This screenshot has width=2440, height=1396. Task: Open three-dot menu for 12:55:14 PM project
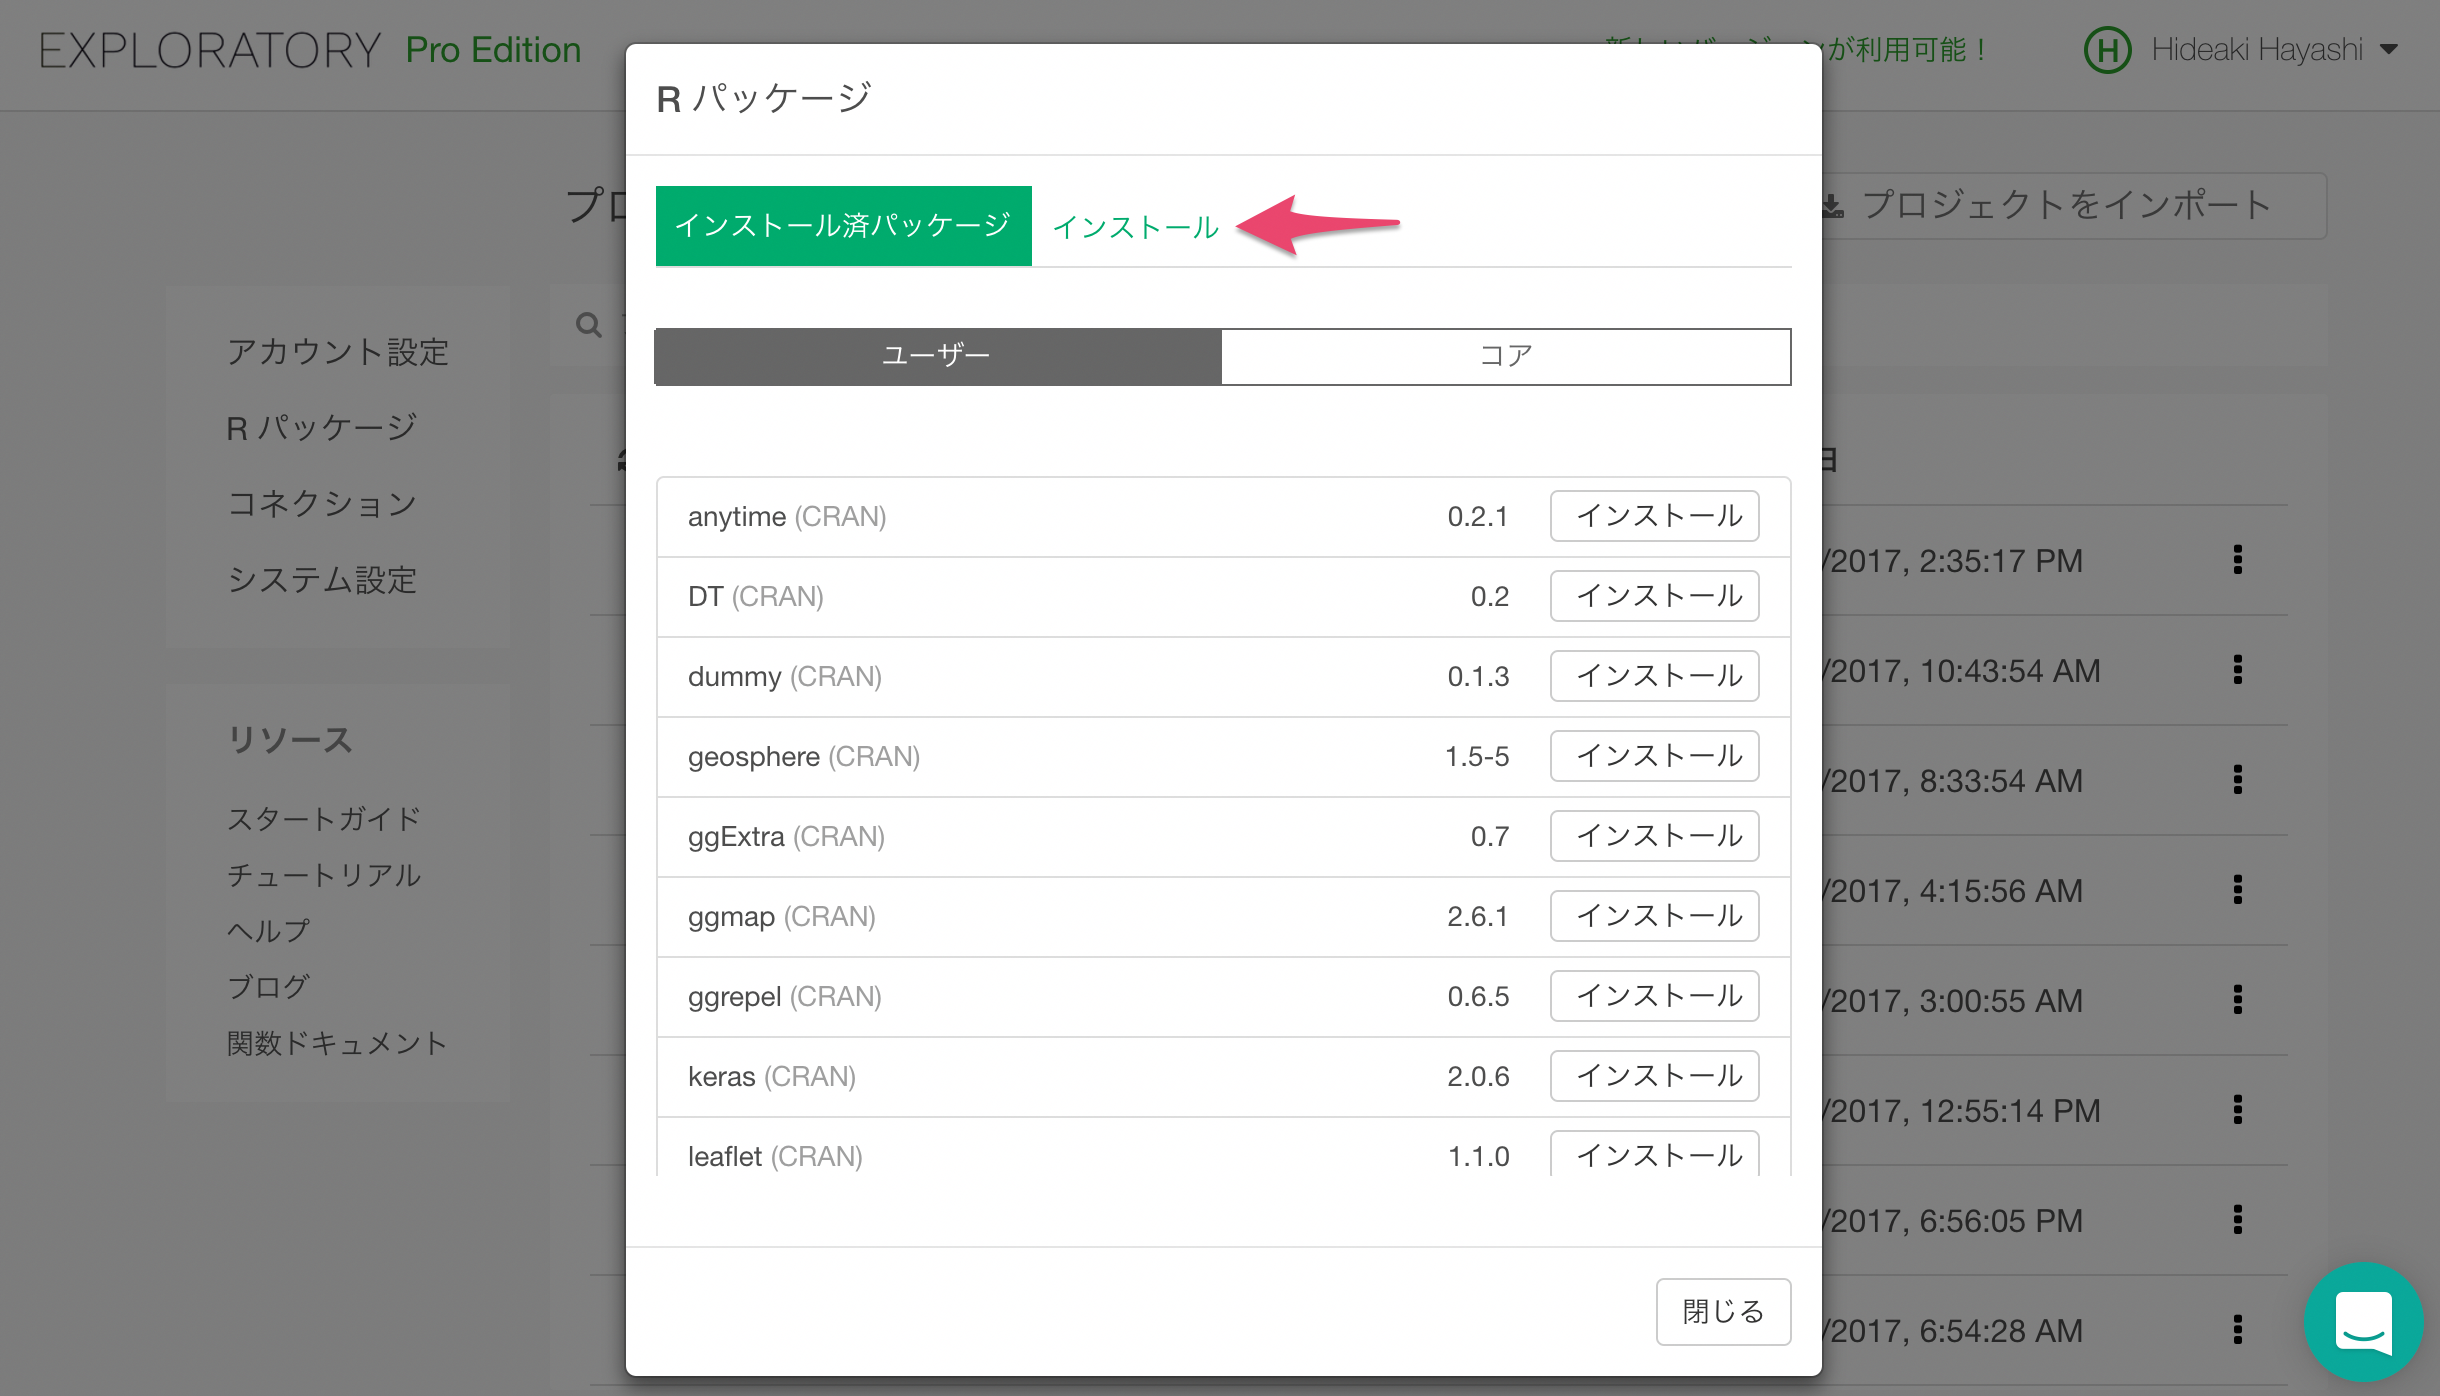[x=2237, y=1110]
